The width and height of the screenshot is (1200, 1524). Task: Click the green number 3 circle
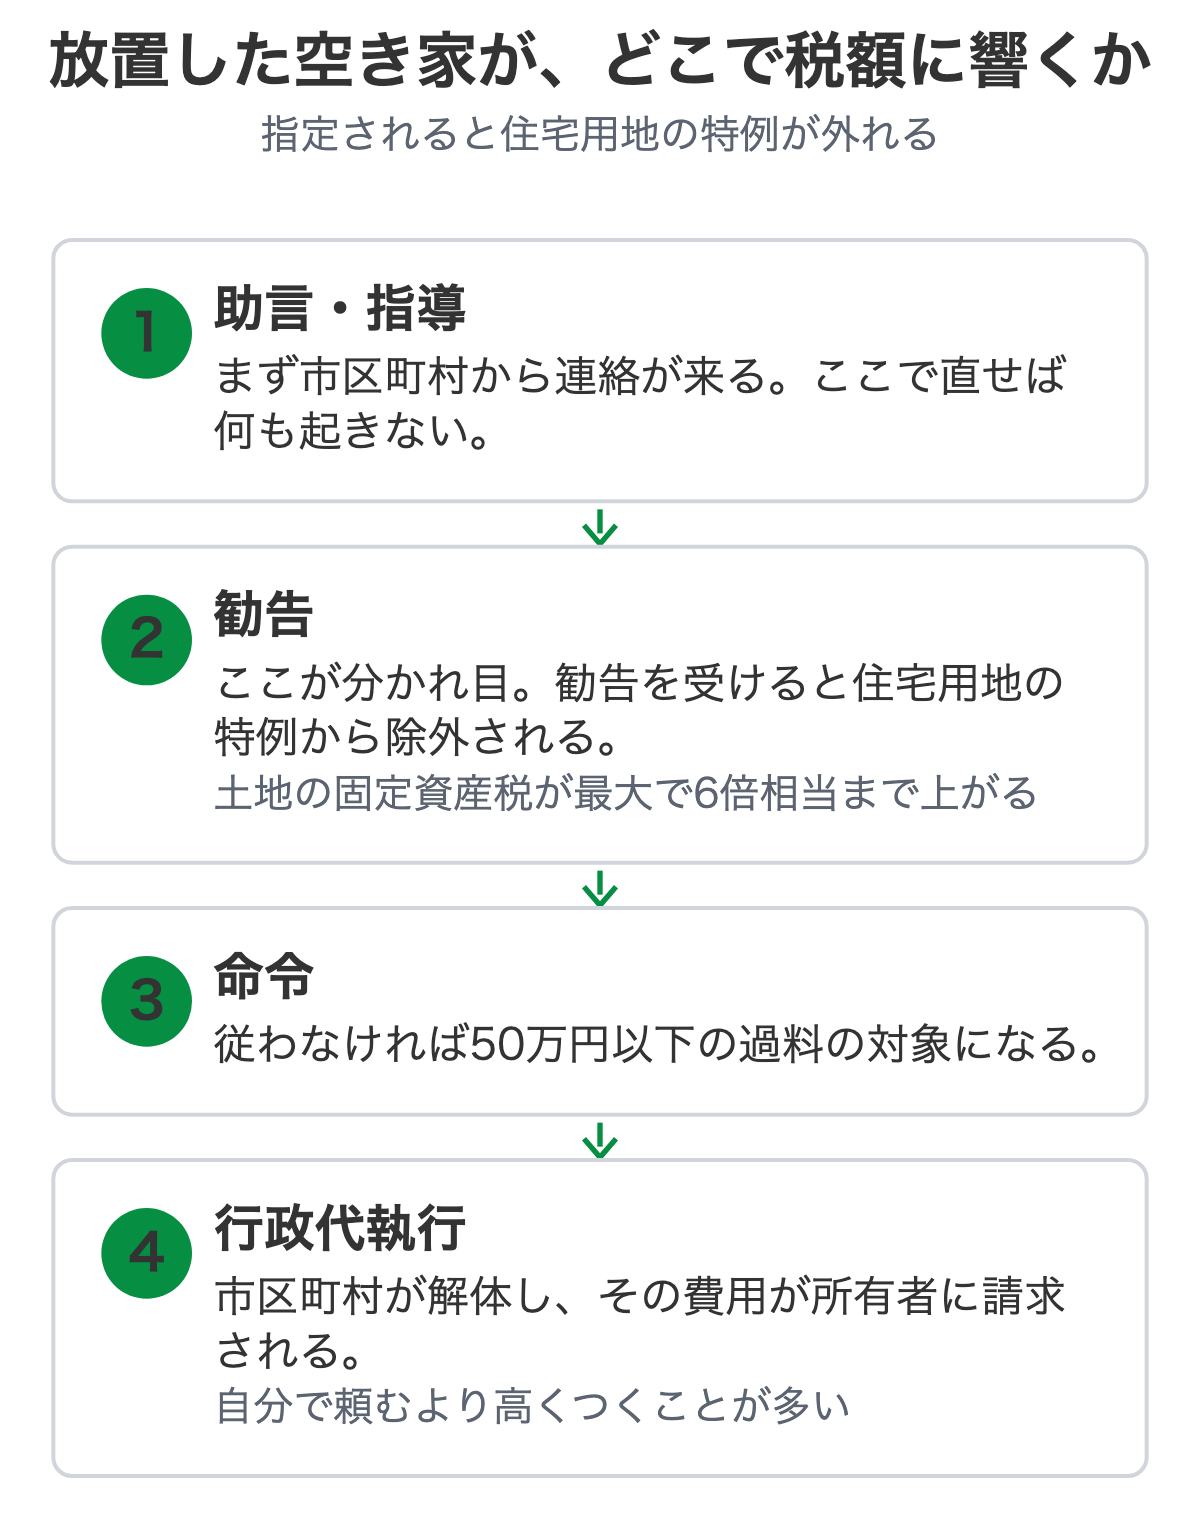[147, 1001]
